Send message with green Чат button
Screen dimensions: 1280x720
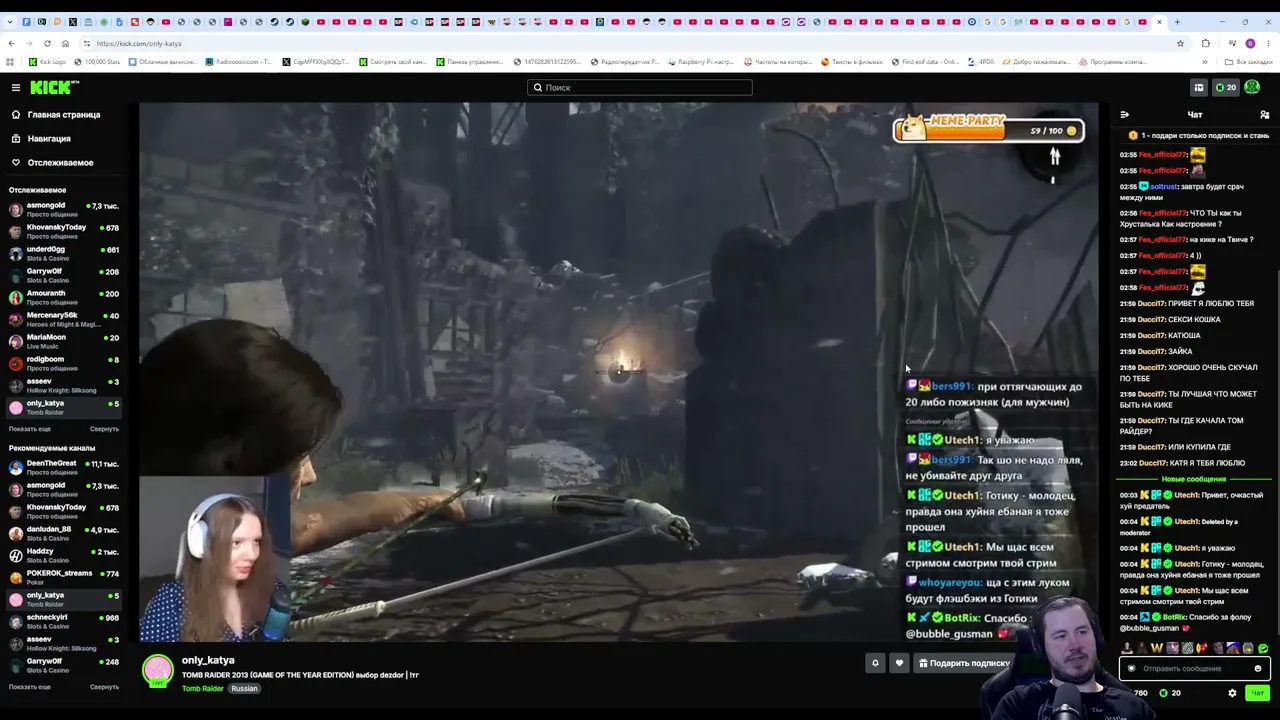click(1258, 693)
